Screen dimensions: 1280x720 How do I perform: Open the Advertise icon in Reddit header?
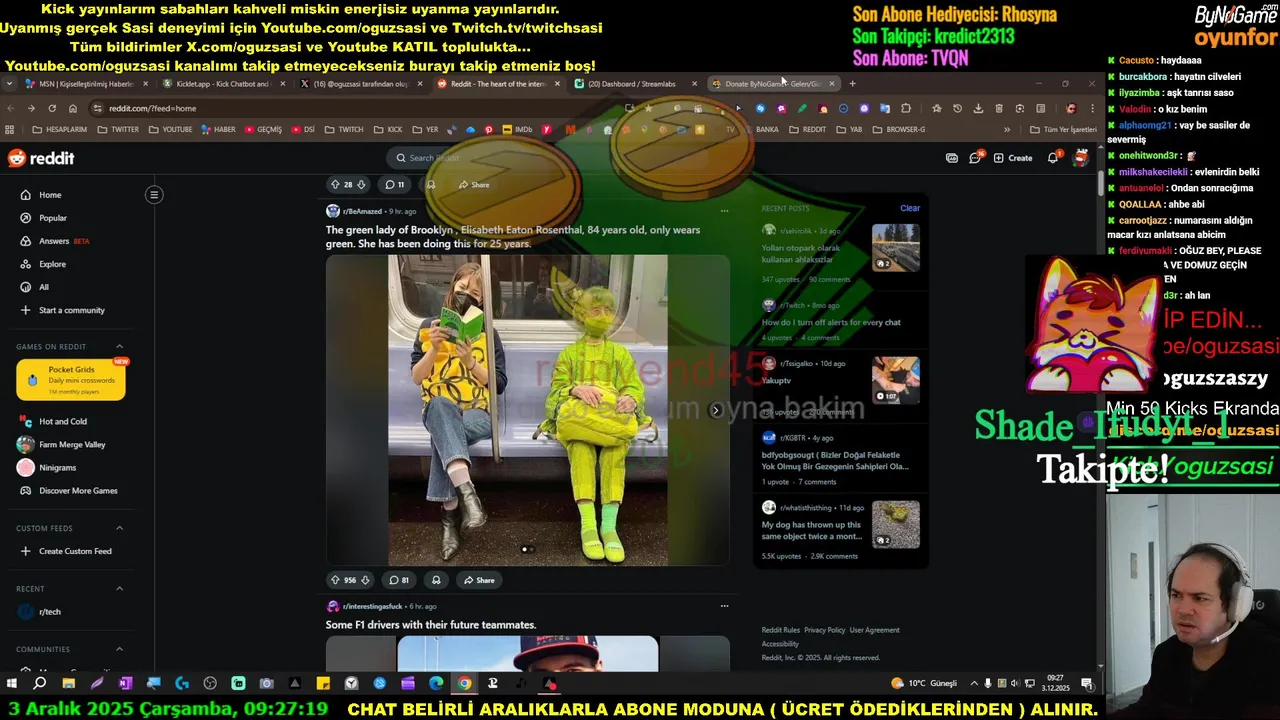click(951, 158)
